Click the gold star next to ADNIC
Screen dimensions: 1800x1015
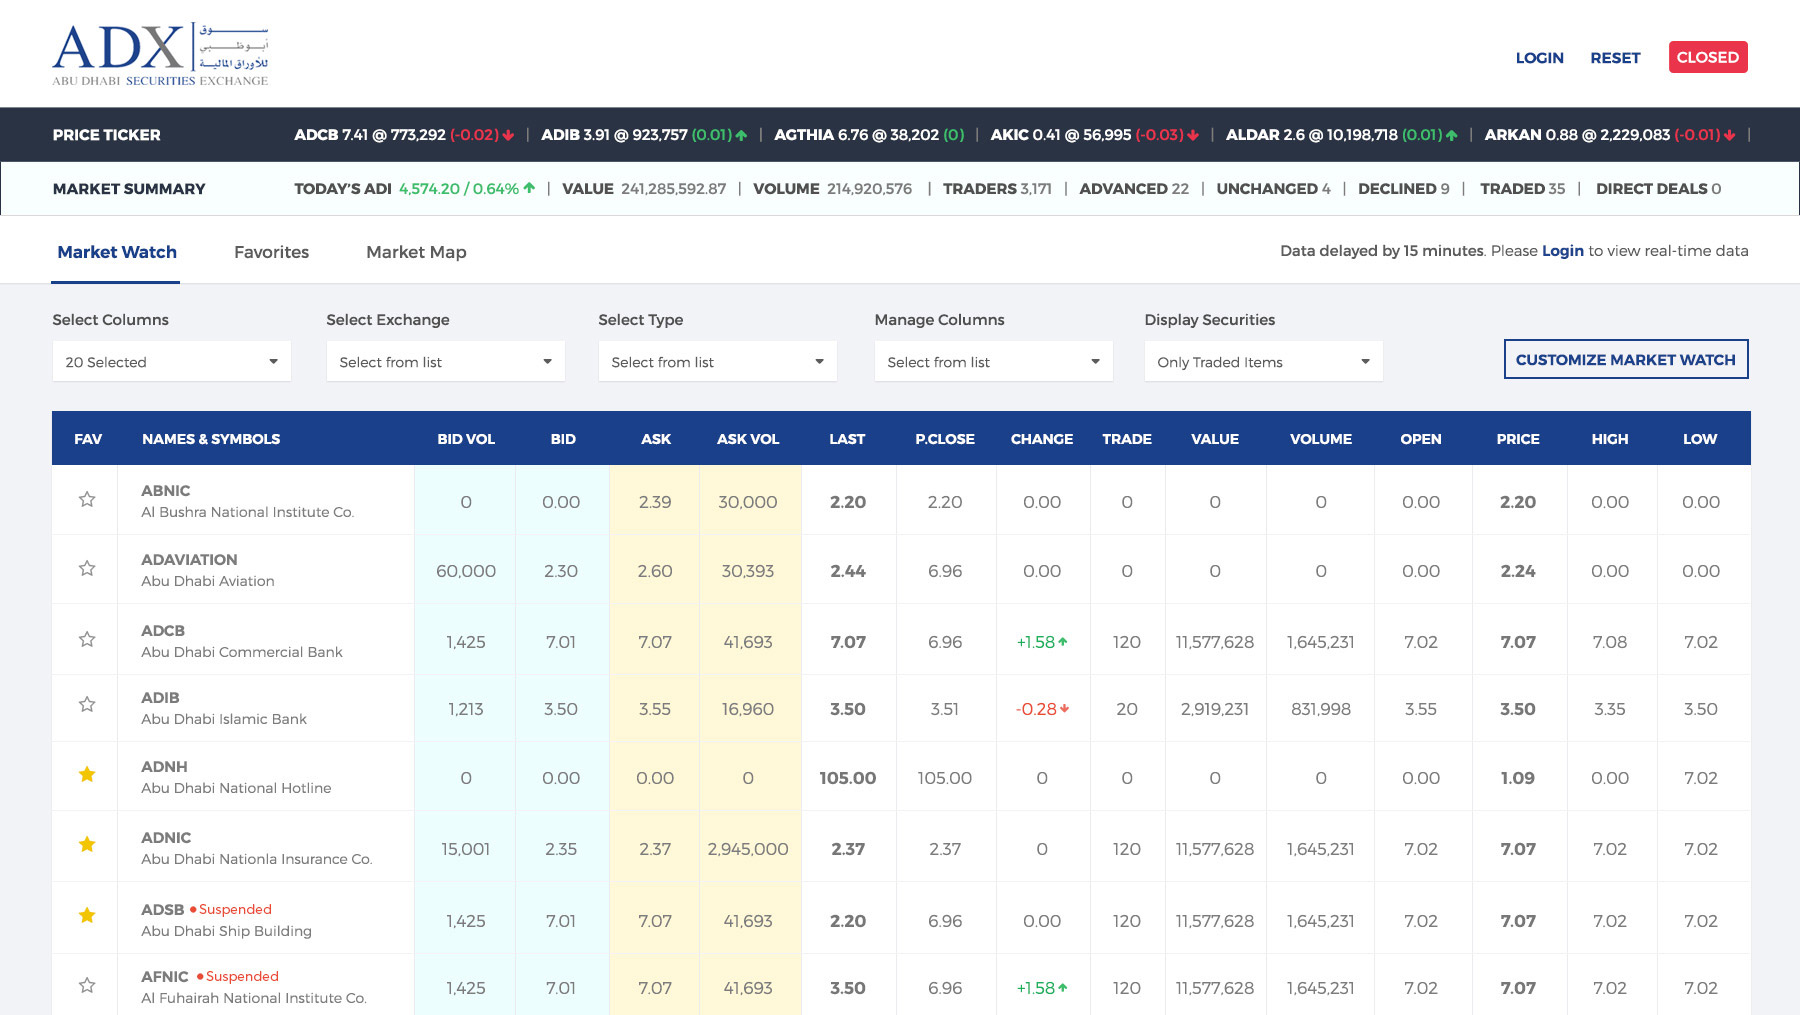click(87, 844)
